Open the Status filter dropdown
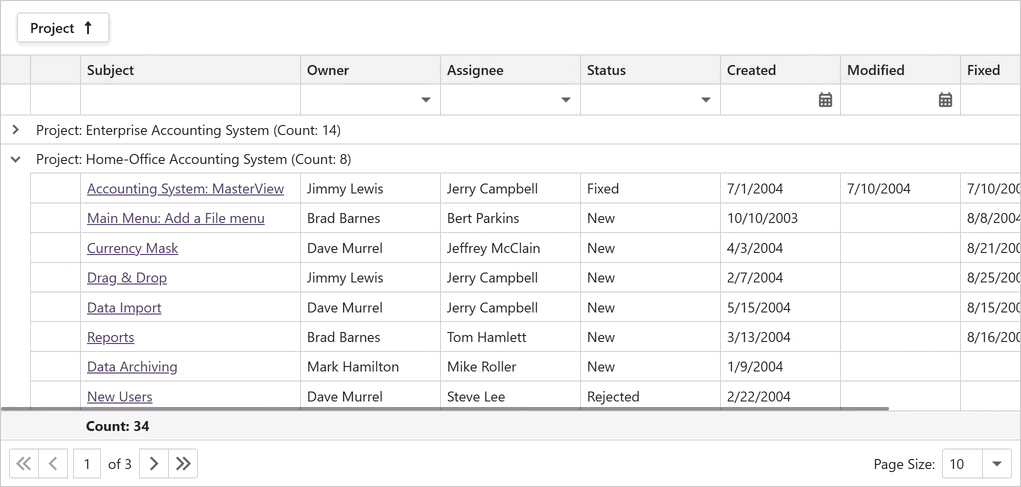Screen dimensions: 1021x487 (x=706, y=100)
